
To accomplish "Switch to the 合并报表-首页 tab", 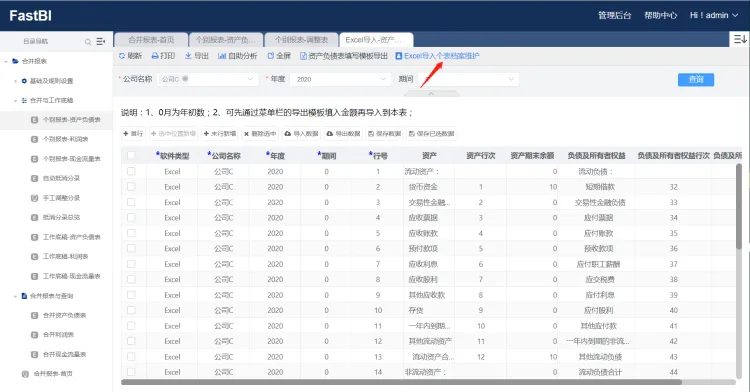I will coord(151,40).
